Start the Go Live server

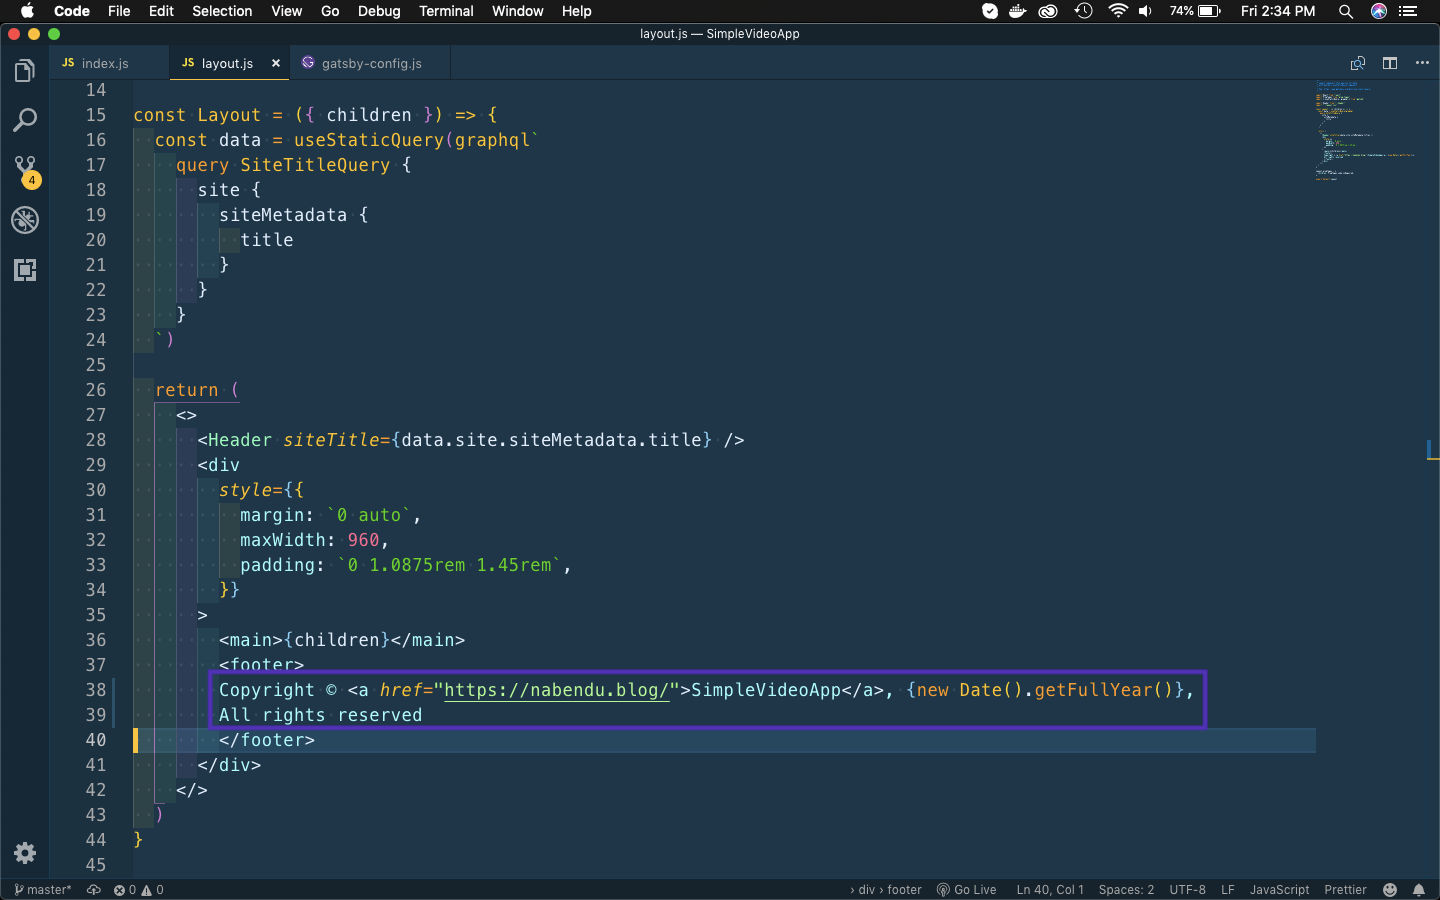pos(966,890)
